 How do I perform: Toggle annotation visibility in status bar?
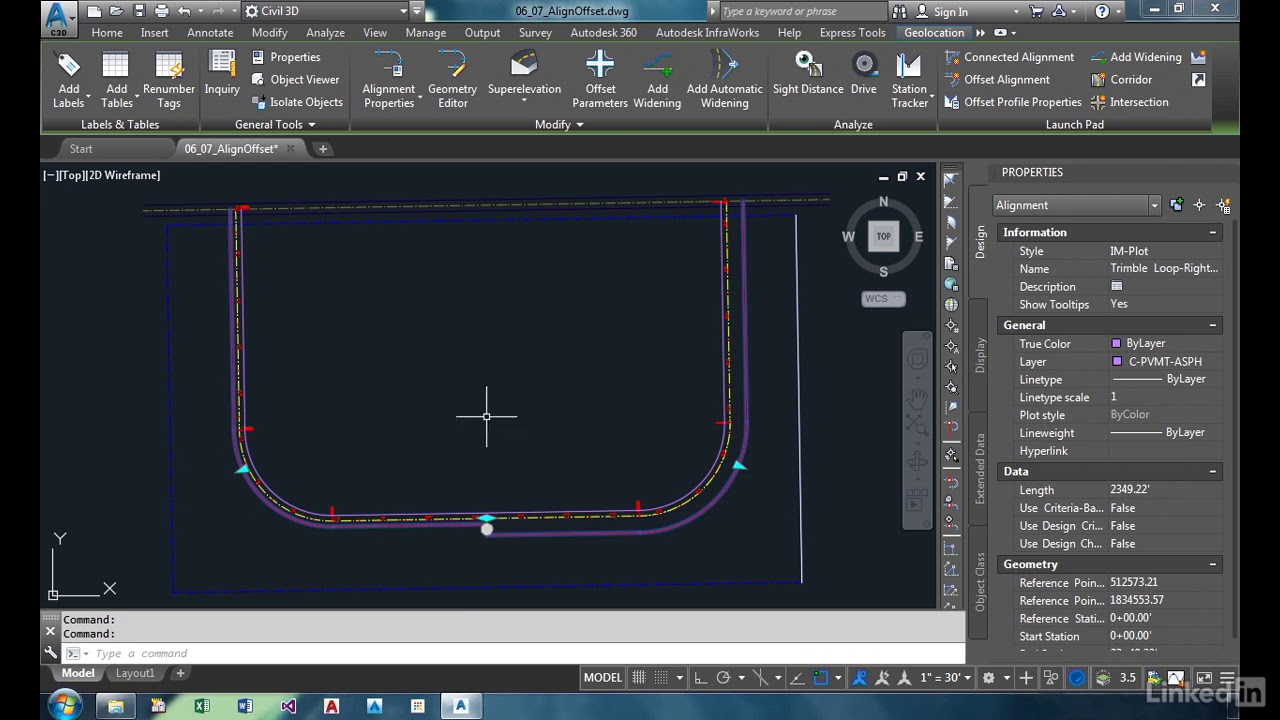pos(860,678)
